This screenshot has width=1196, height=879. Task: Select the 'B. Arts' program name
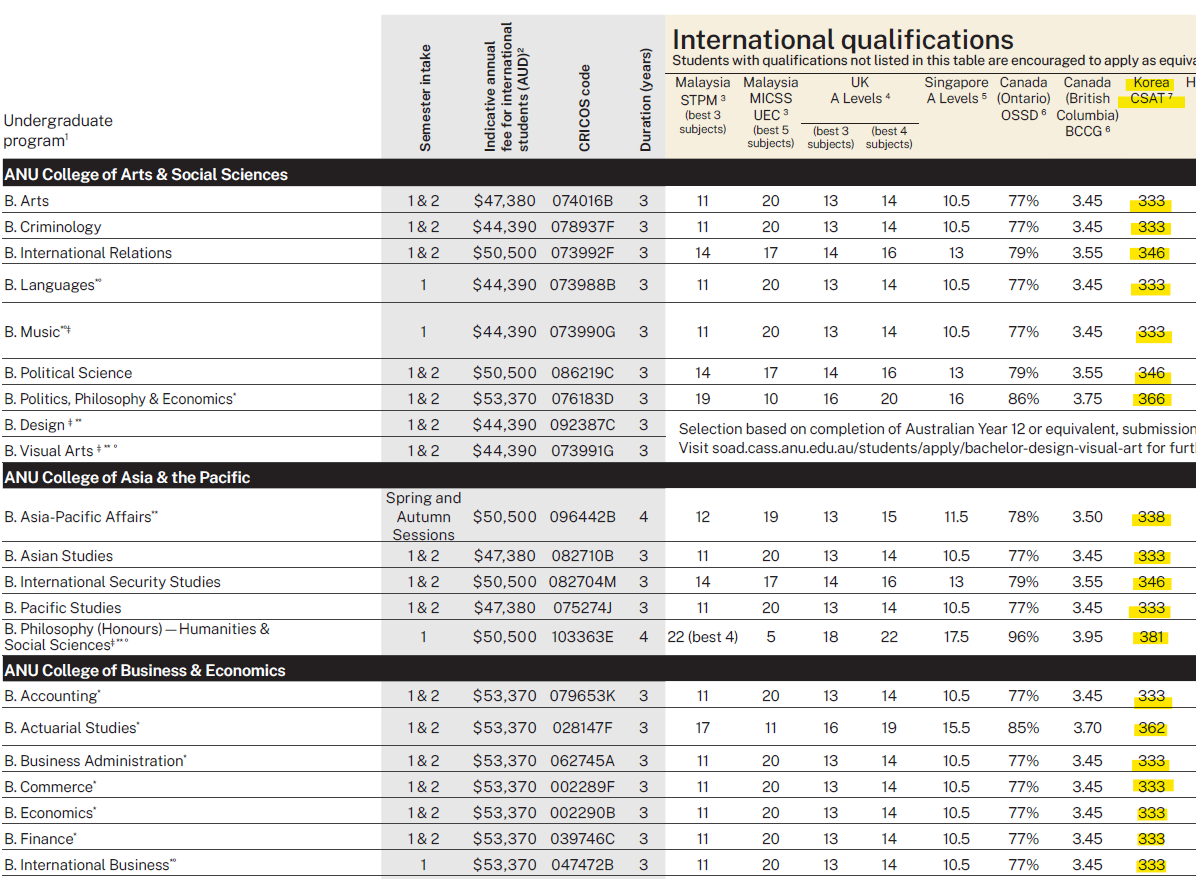pyautogui.click(x=27, y=201)
